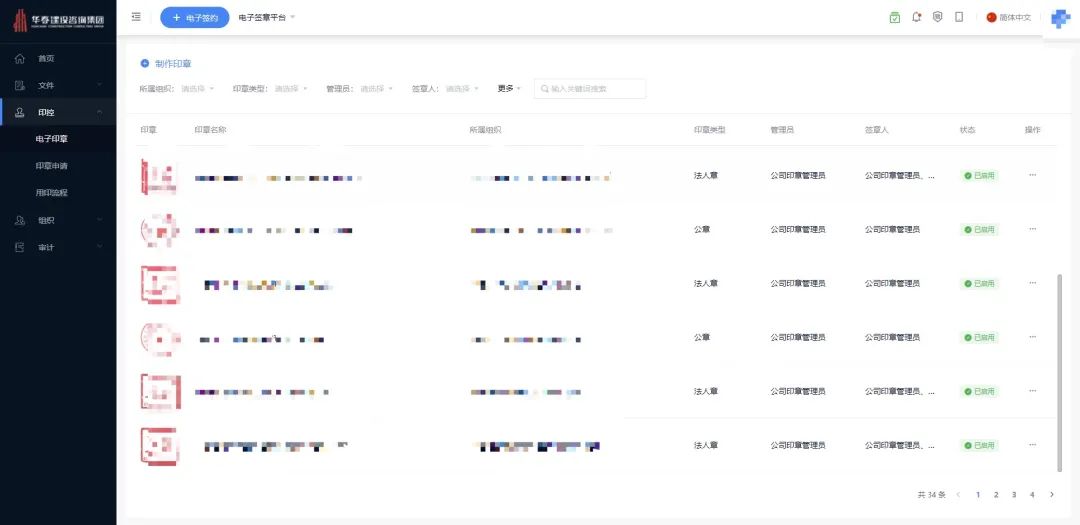Collapse the sidebar using the menu fold icon
Image resolution: width=1080 pixels, height=525 pixels.
pyautogui.click(x=136, y=17)
